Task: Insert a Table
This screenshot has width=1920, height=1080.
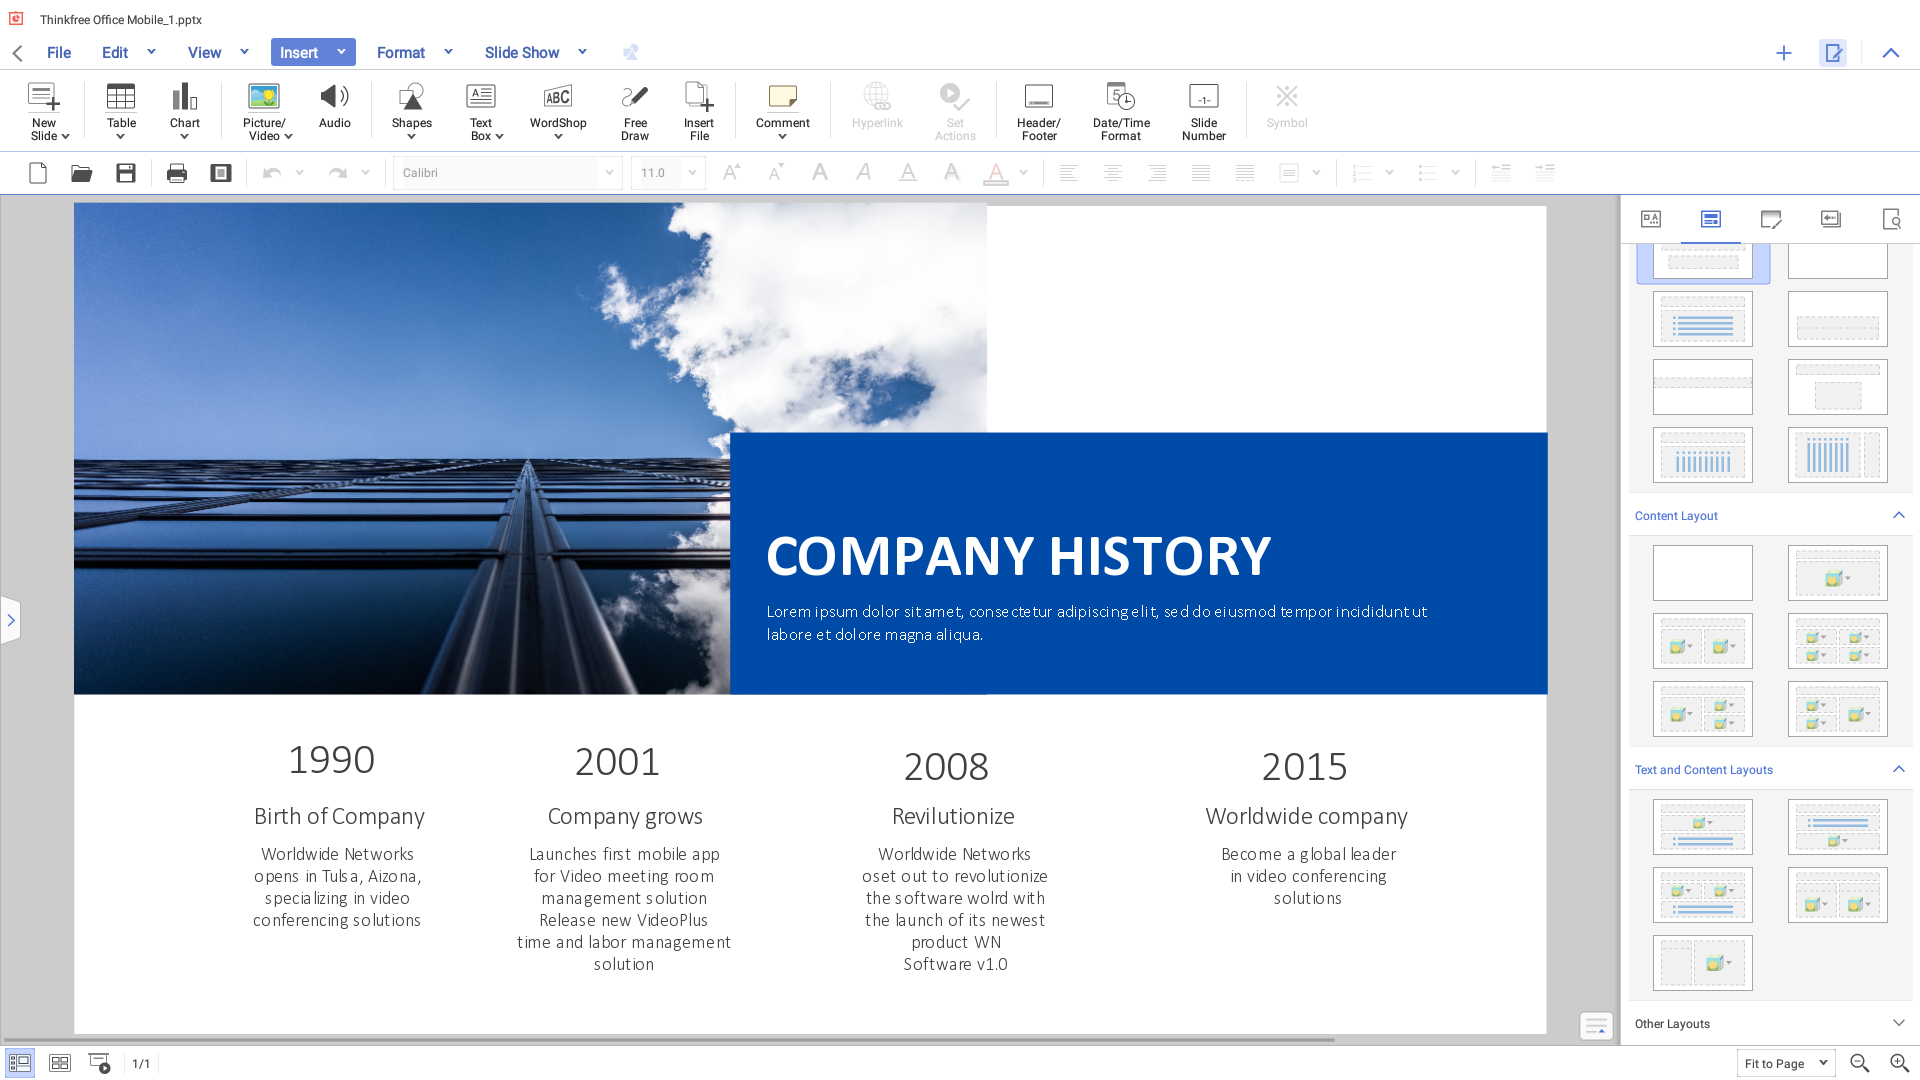Action: tap(121, 111)
